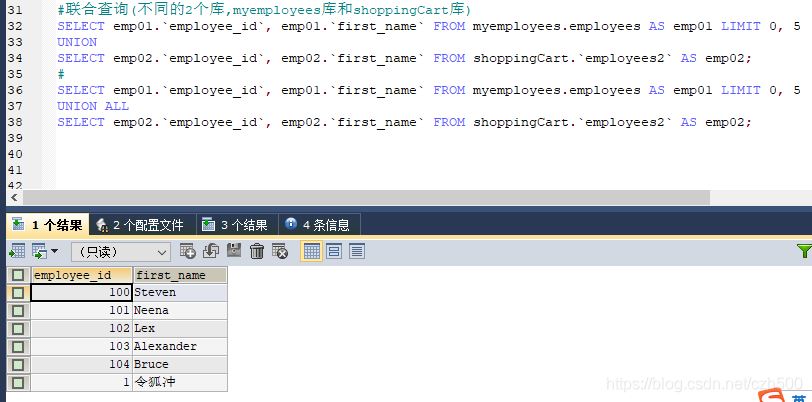
Task: Switch to grid view mode
Action: pyautogui.click(x=311, y=251)
